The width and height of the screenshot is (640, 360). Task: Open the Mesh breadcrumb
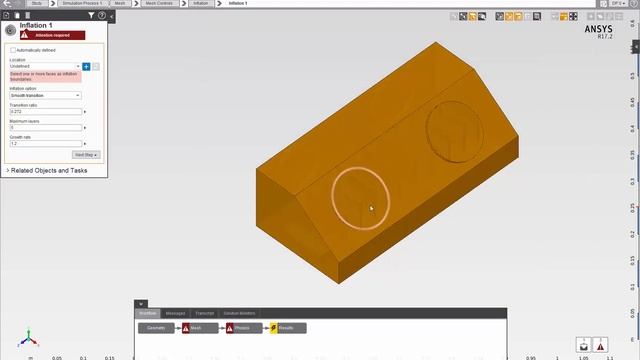[x=120, y=3]
